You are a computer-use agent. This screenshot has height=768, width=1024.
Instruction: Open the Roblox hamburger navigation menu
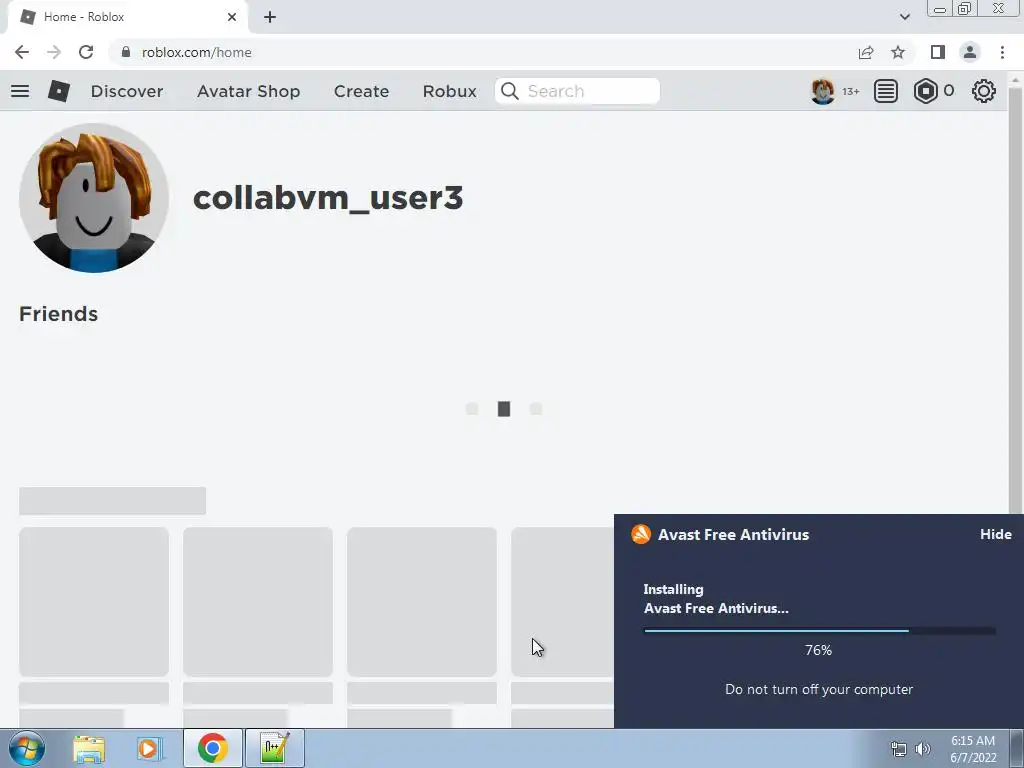[x=20, y=91]
